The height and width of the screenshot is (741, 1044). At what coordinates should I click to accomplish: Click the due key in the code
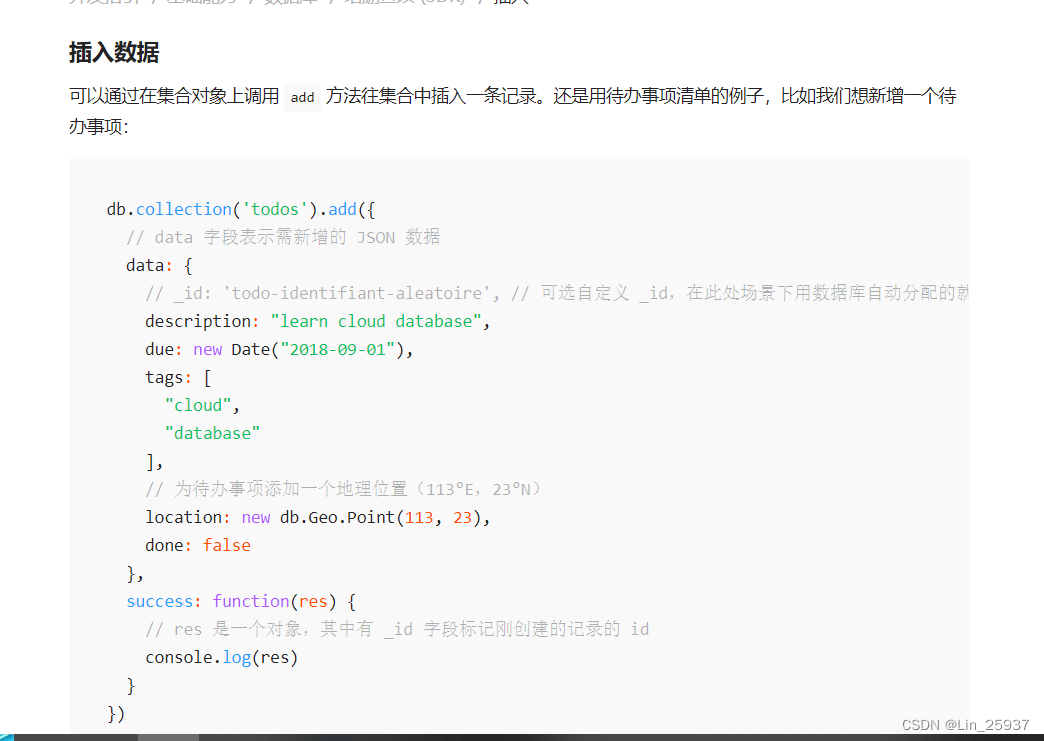(159, 350)
